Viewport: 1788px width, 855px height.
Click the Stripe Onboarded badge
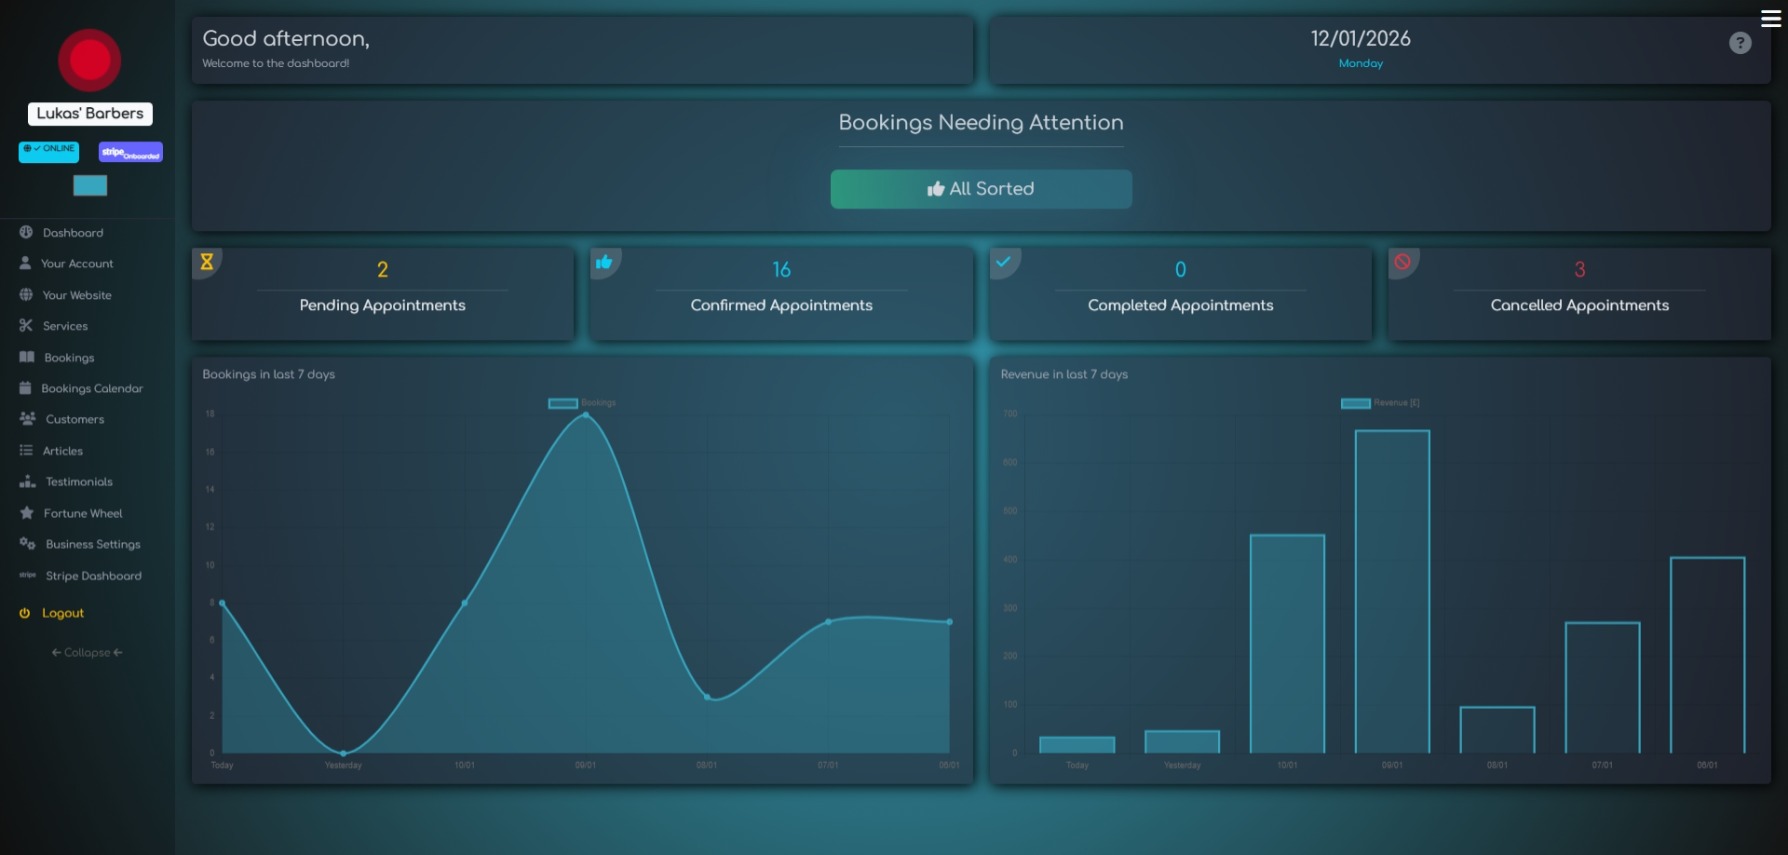130,152
